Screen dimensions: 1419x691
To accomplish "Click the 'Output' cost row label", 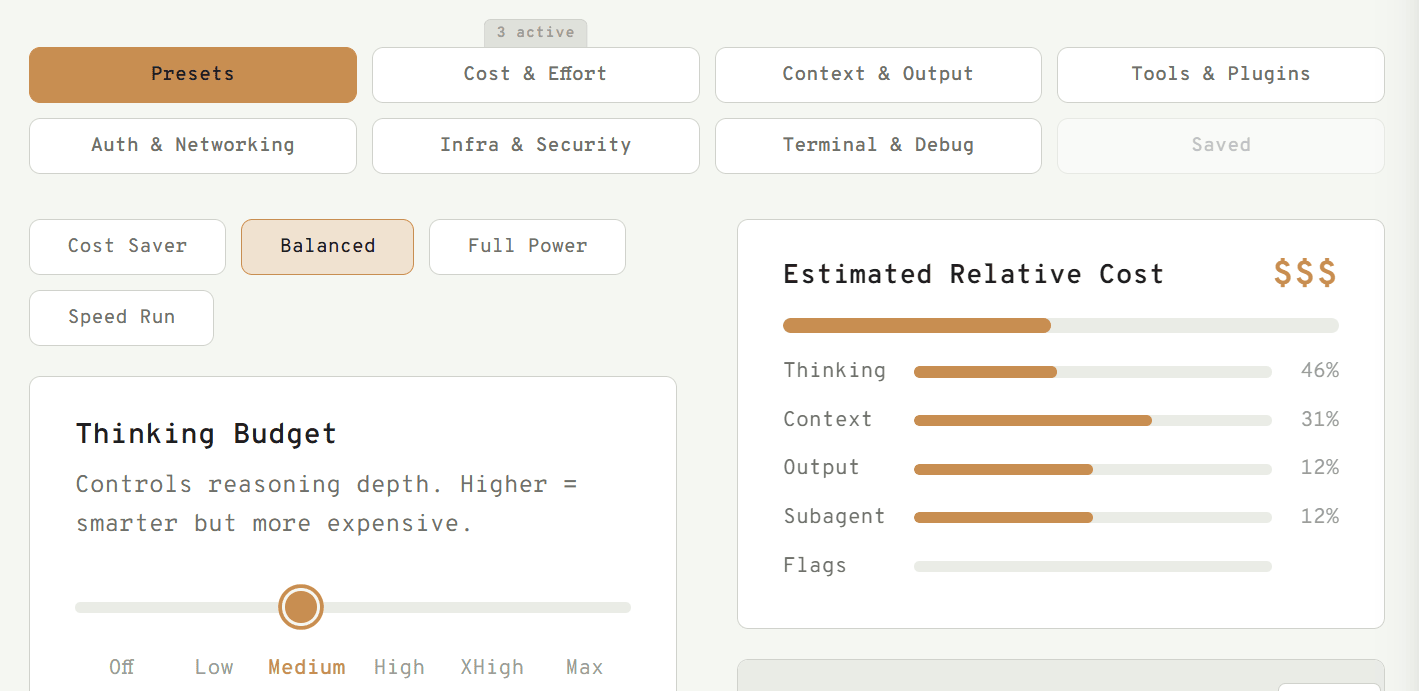I will 821,468.
